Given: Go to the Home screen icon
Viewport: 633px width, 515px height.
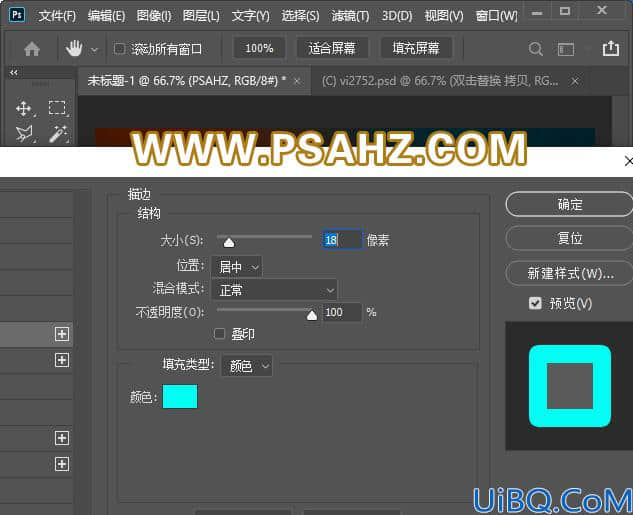Looking at the screenshot, I should (x=32, y=49).
